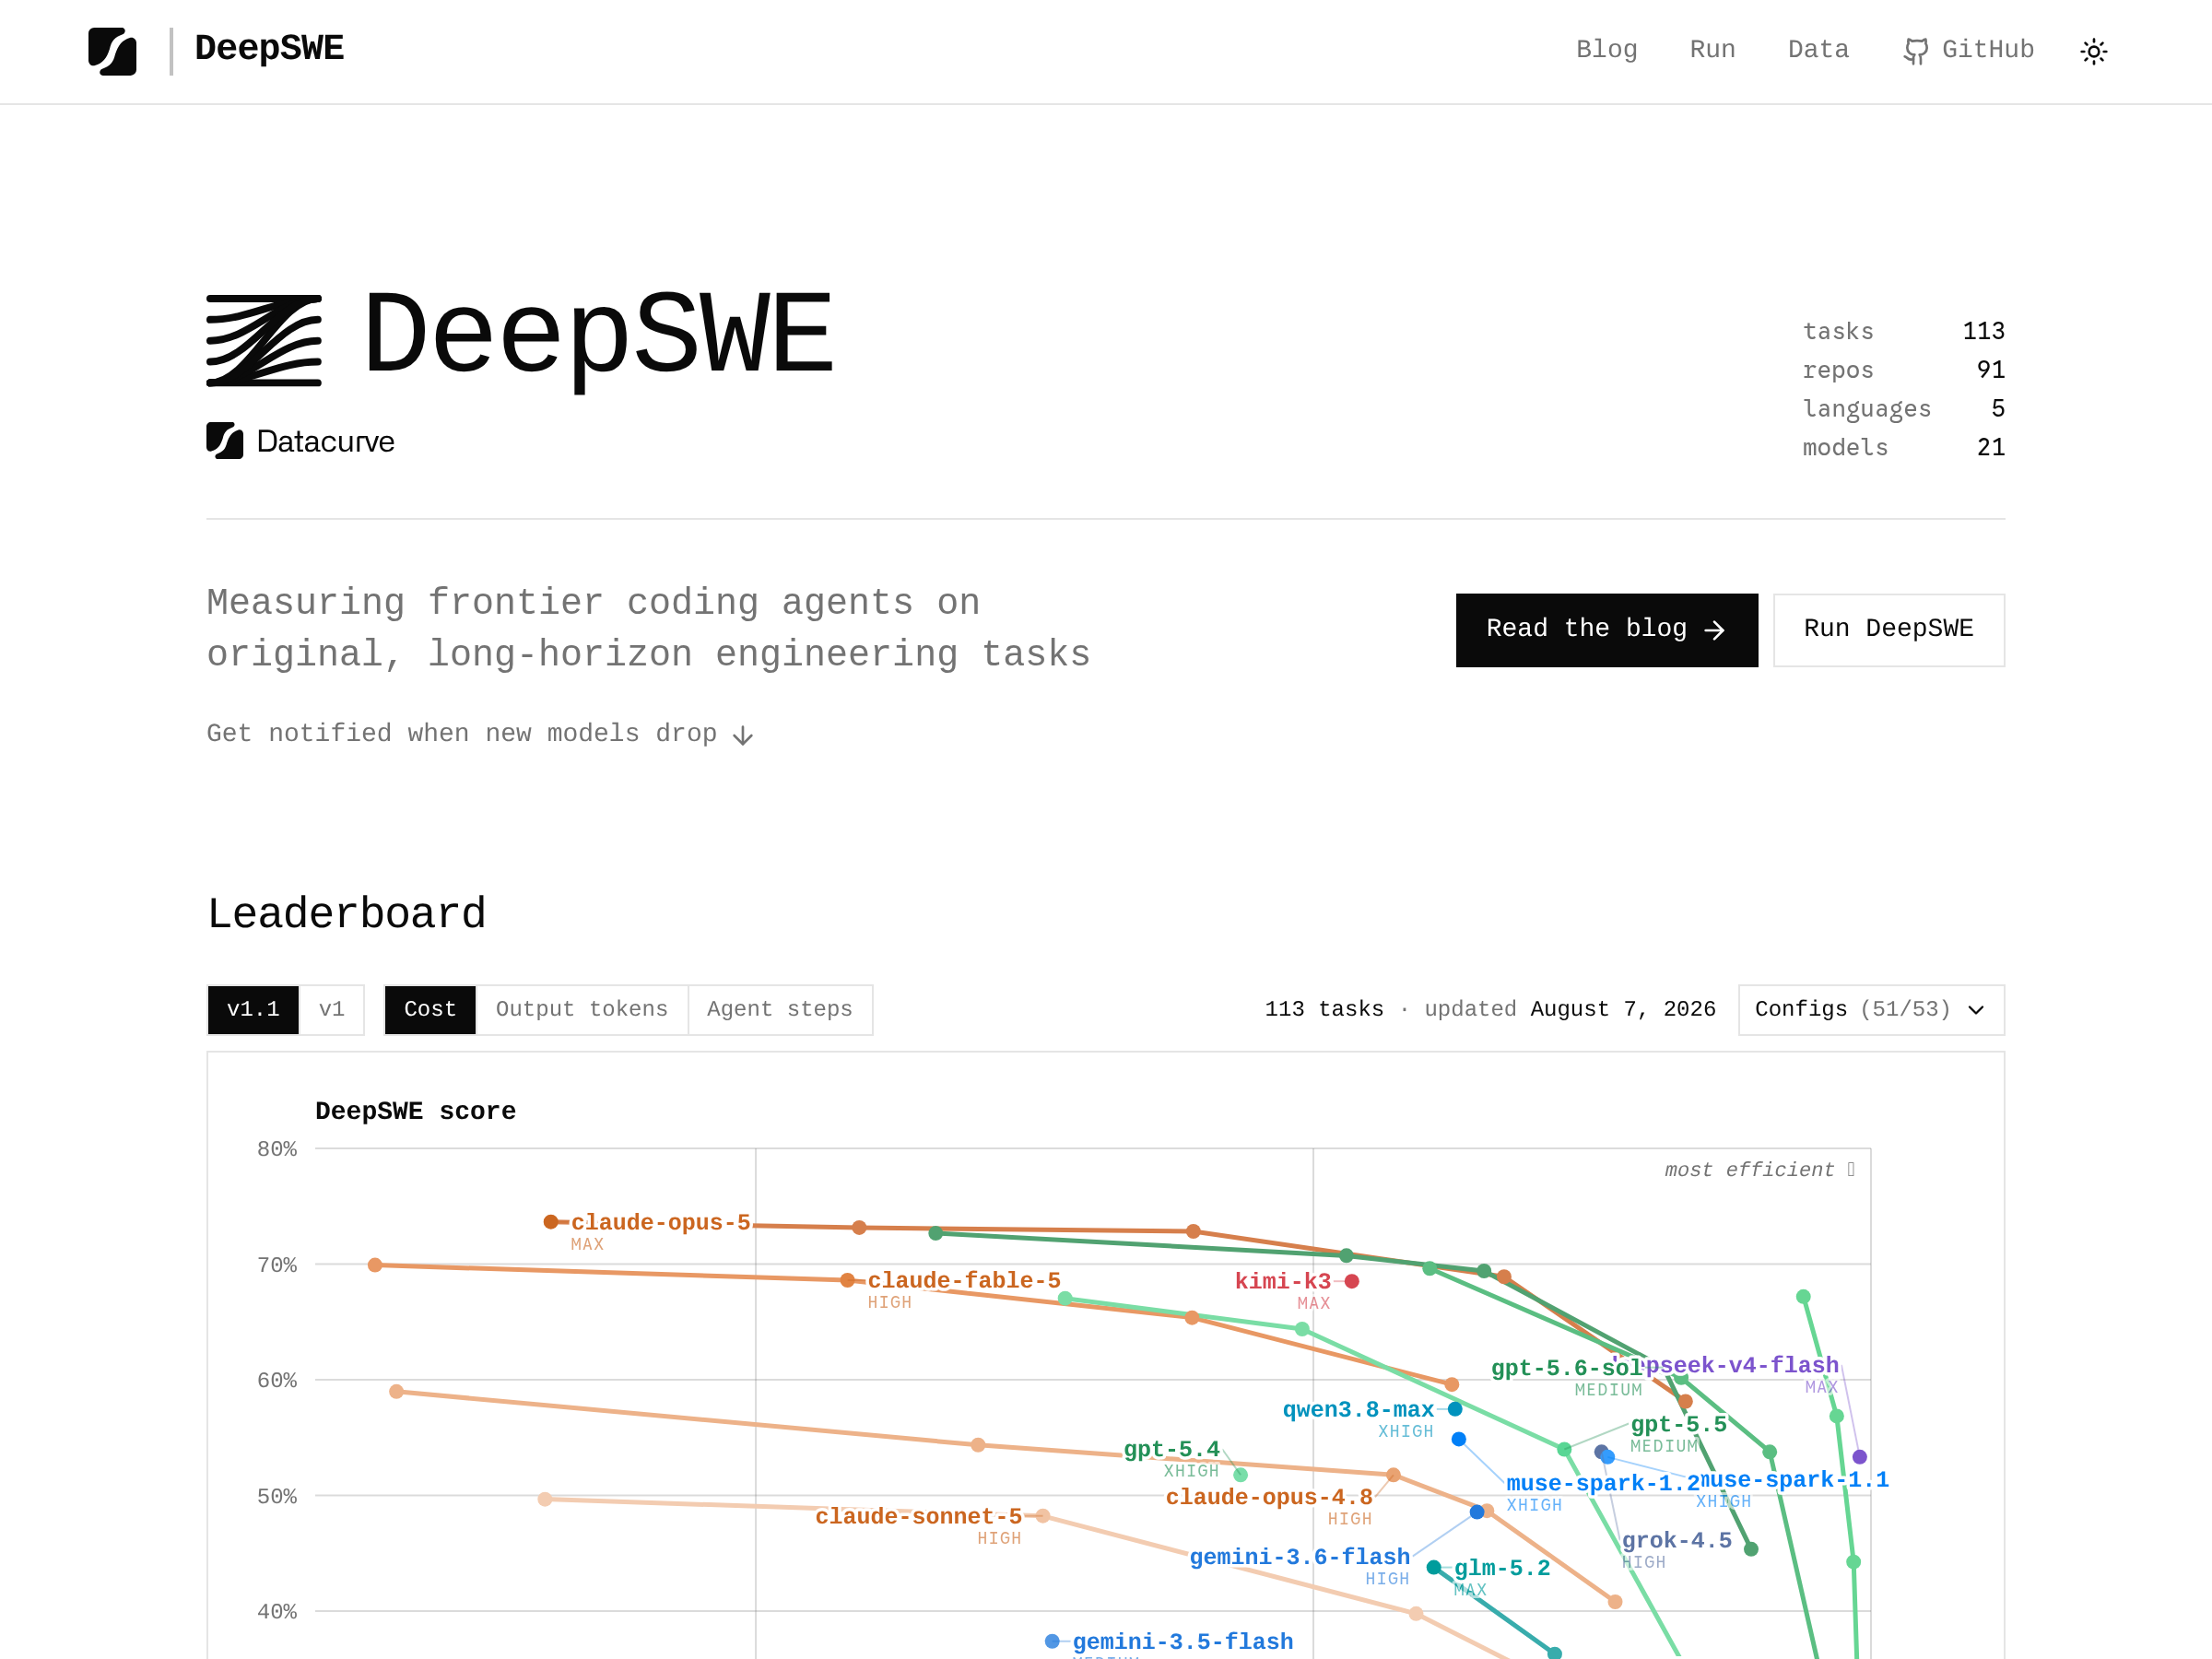Screen dimensions: 2212x1659
Task: Click the gpt-5.6-sol chart label
Action: 1566,1369
